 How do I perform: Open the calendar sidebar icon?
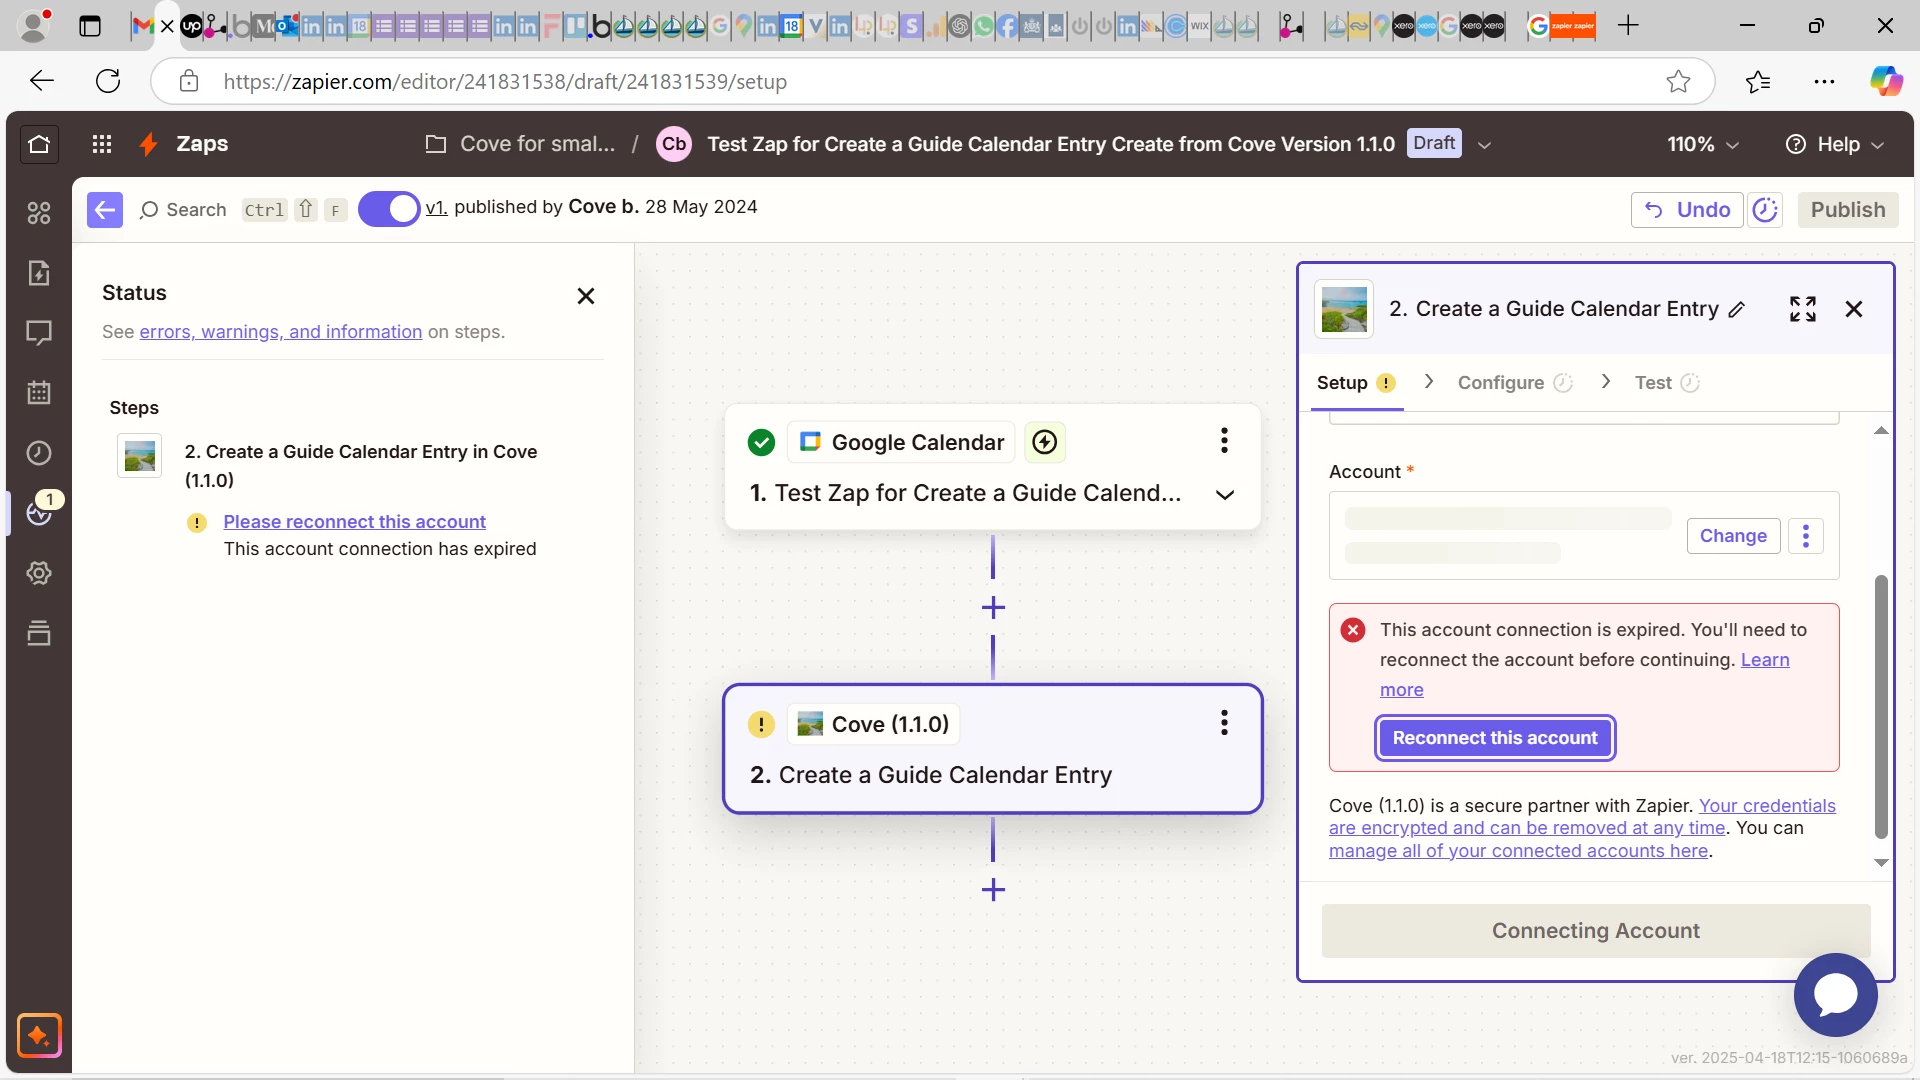tap(39, 393)
